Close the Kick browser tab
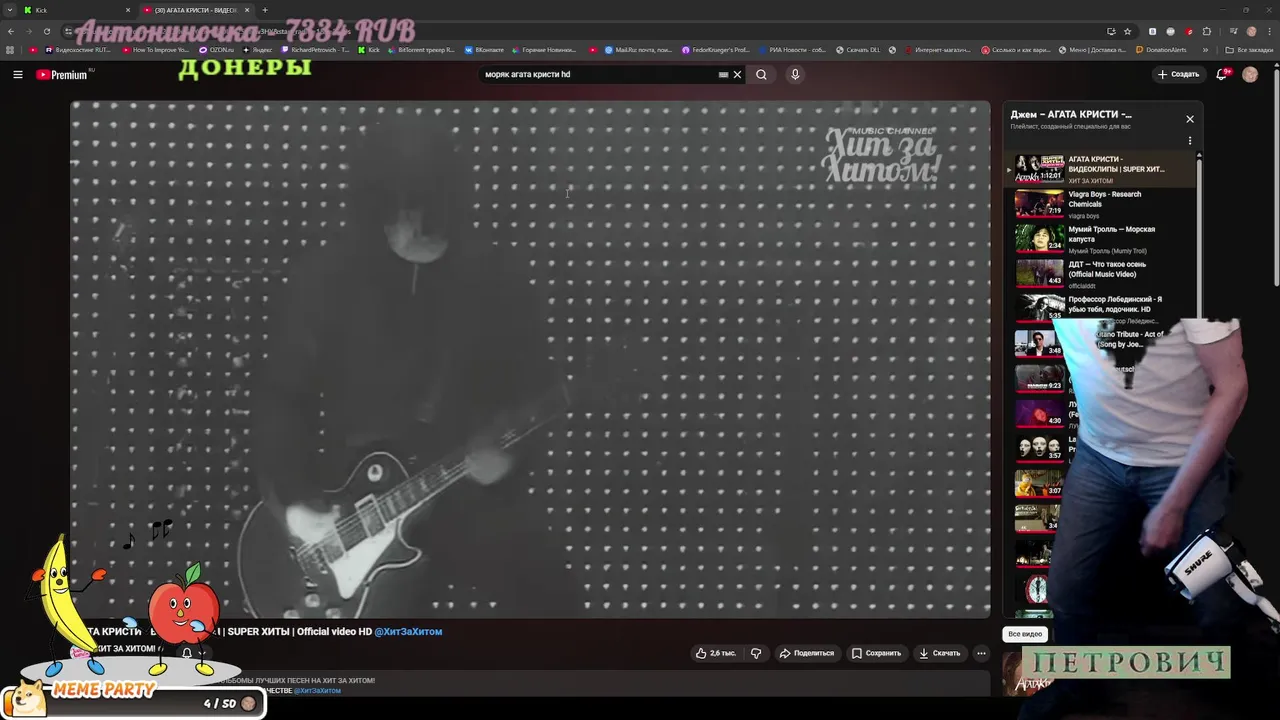Screen dimensions: 1280x720 point(128,10)
